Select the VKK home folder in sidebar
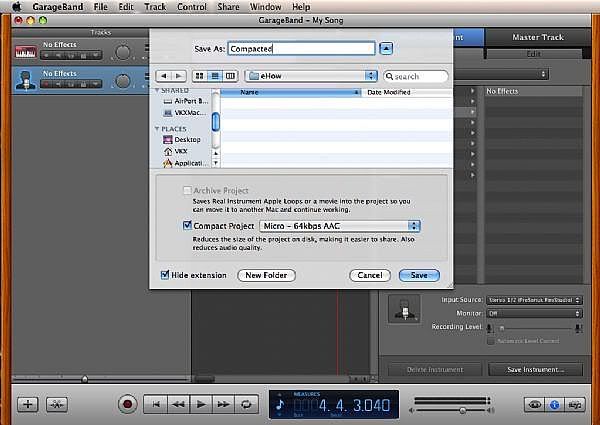The width and height of the screenshot is (600, 425). [x=176, y=151]
